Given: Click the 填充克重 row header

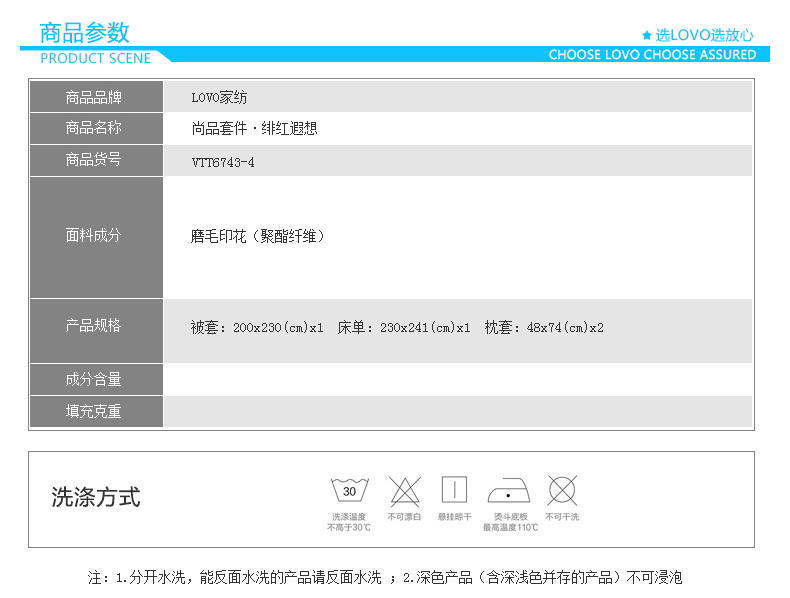Looking at the screenshot, I should point(94,411).
